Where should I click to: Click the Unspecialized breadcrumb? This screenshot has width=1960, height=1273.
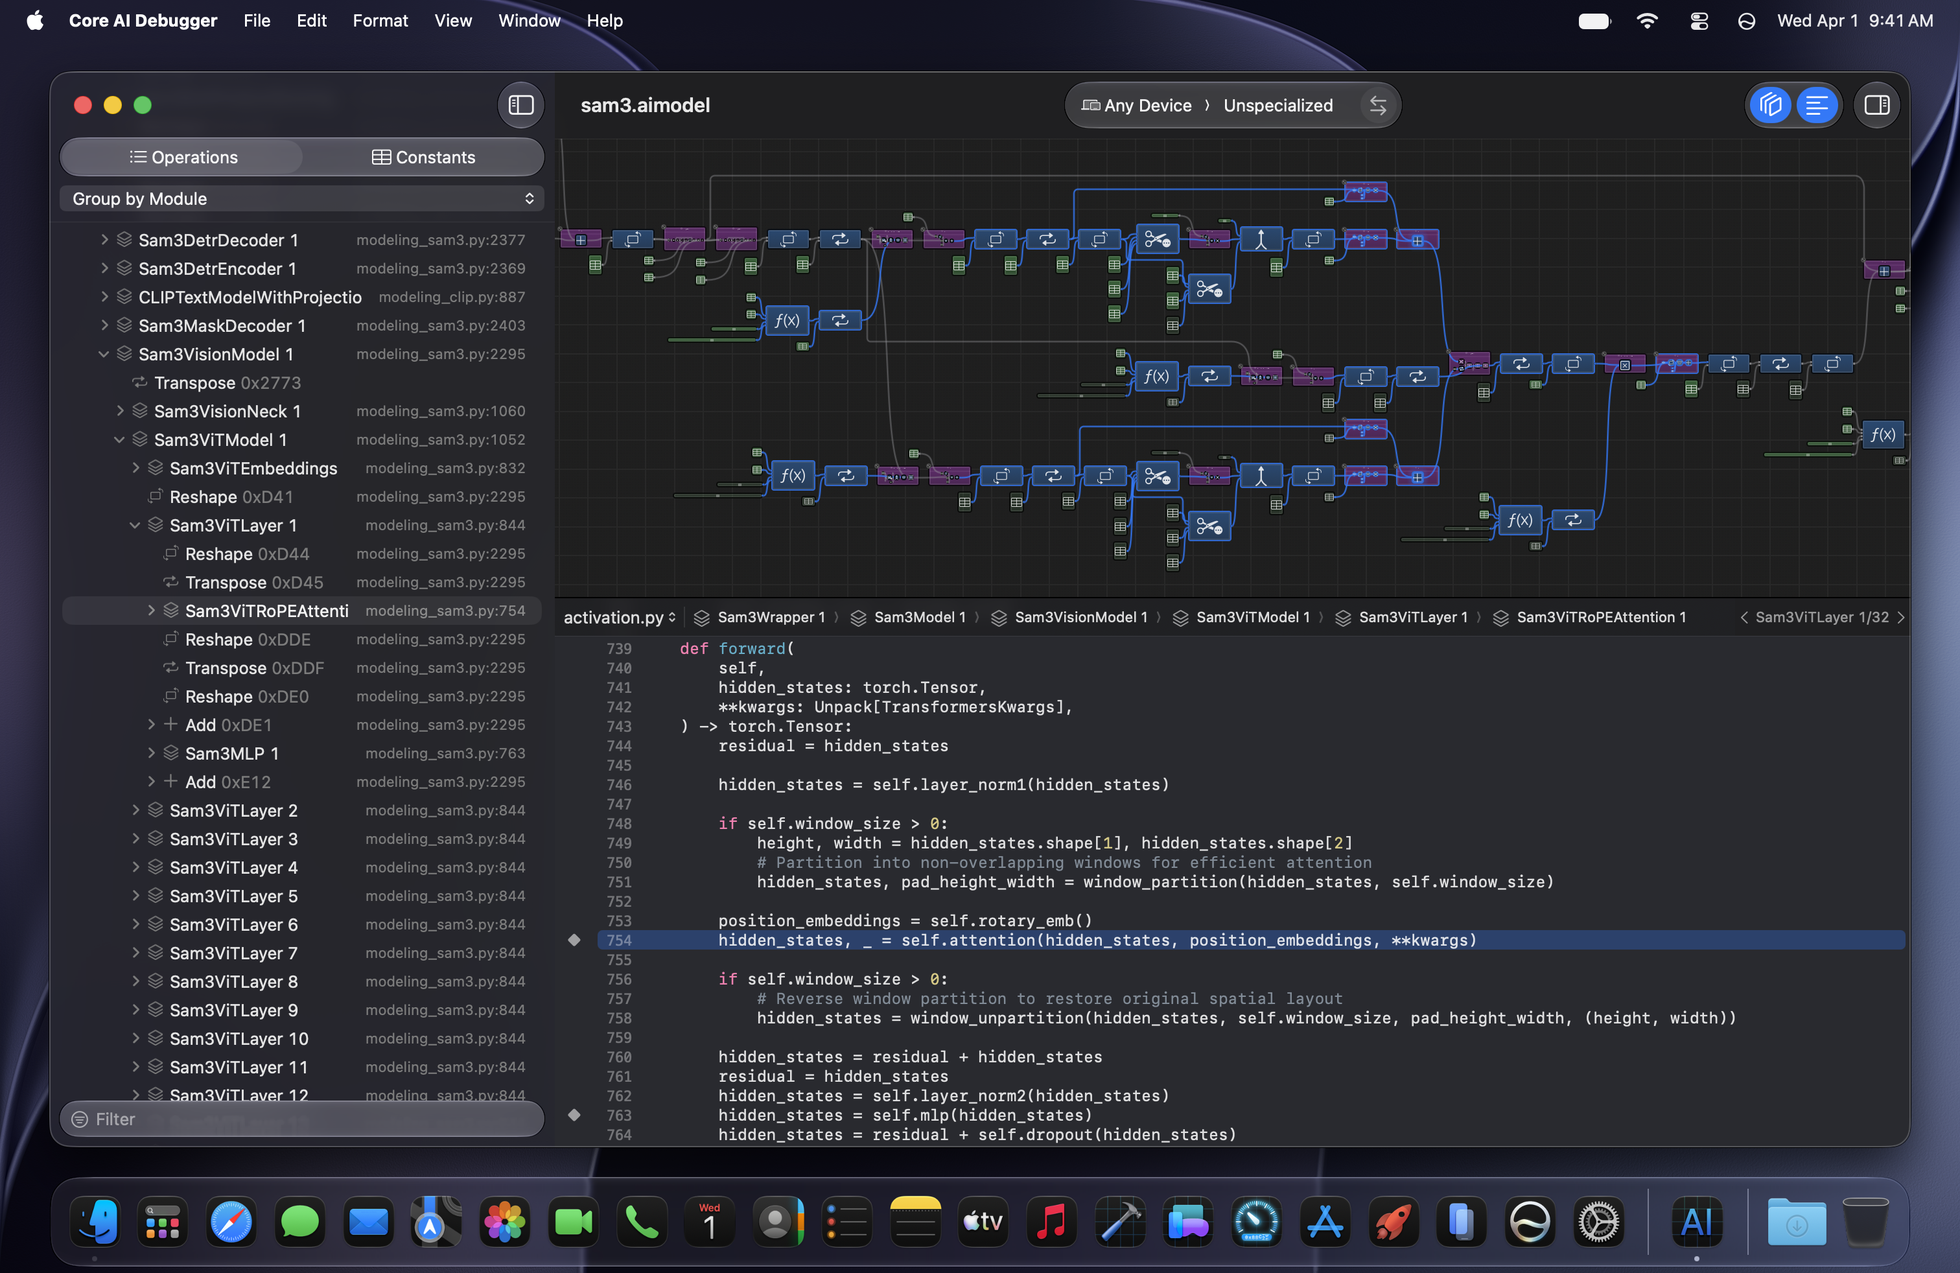point(1278,105)
